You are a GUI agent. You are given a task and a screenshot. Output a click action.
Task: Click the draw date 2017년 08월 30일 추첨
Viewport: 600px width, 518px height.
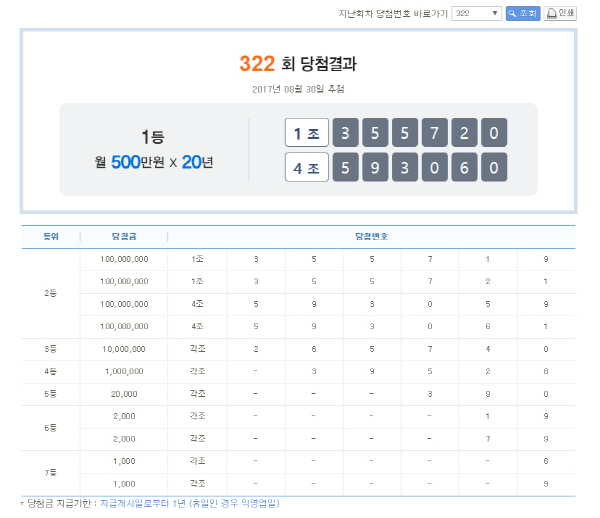(x=298, y=89)
